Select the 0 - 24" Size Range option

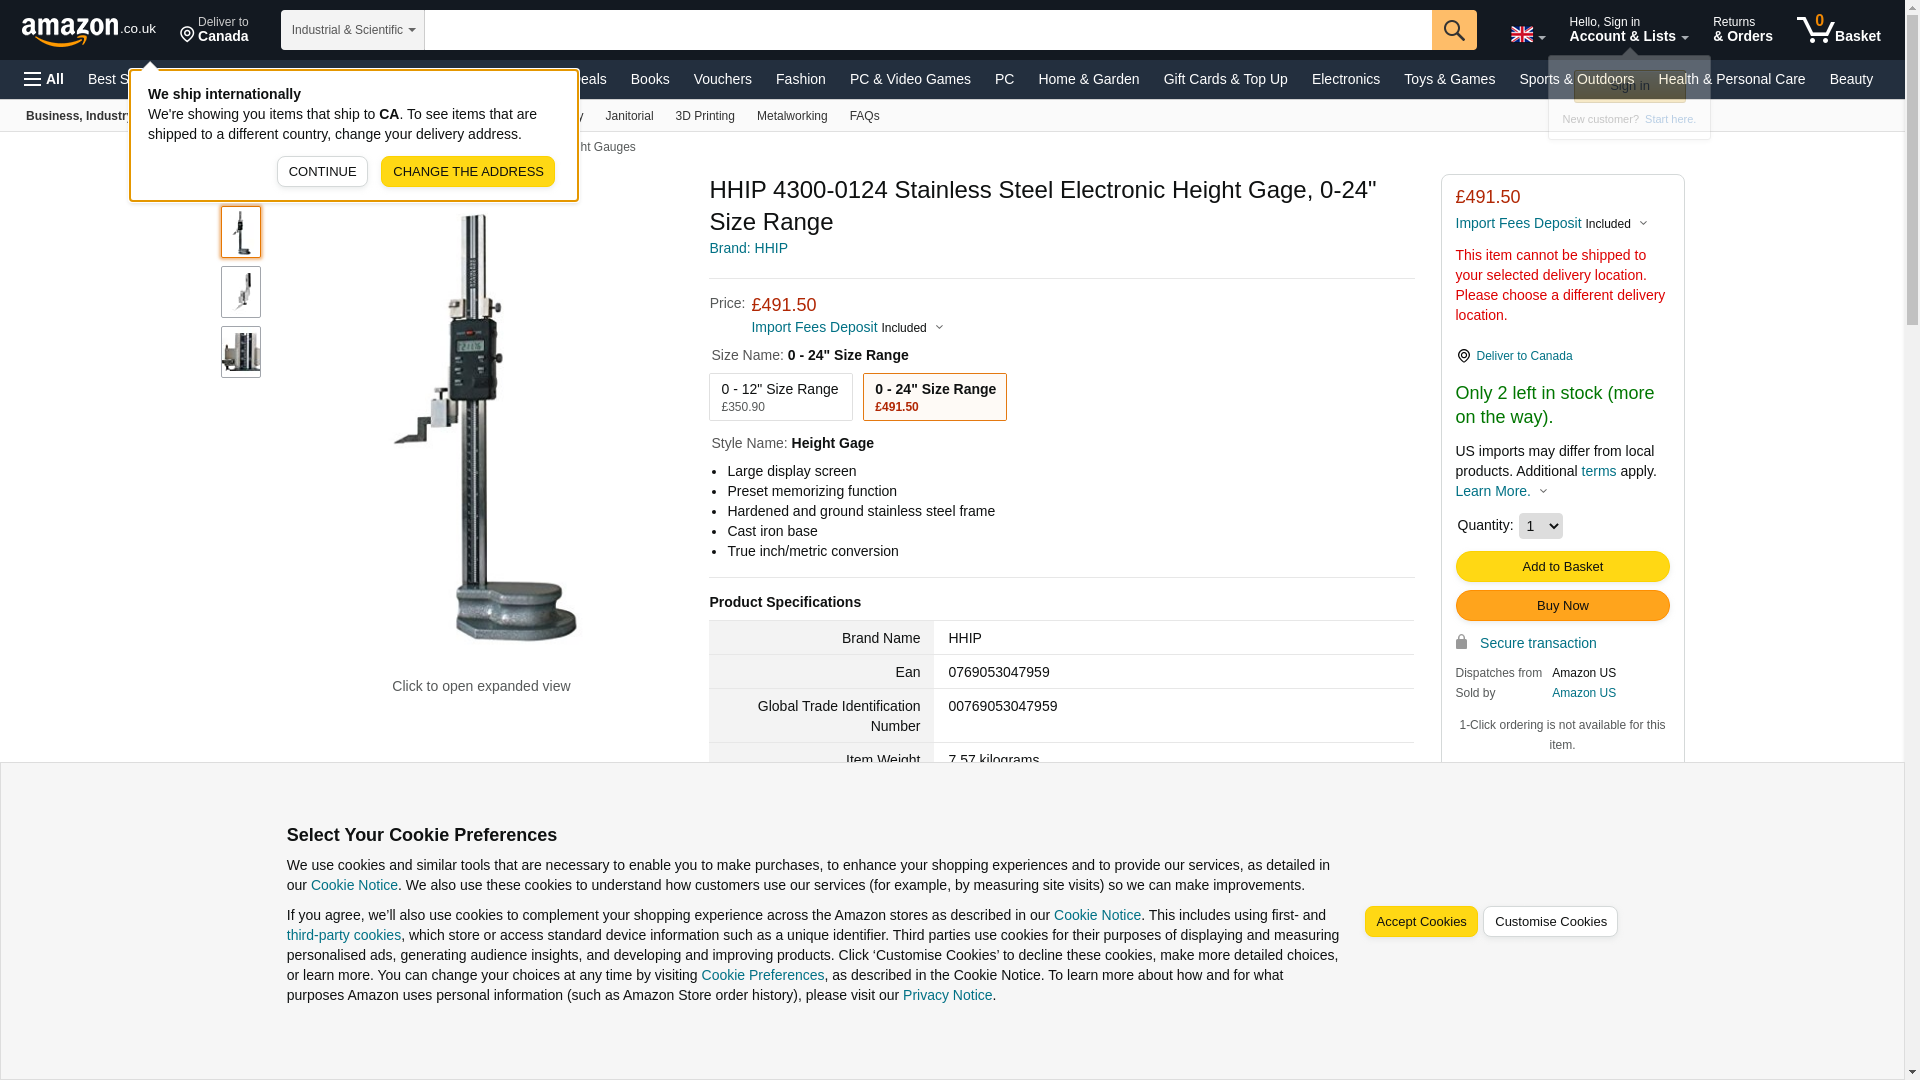[934, 397]
